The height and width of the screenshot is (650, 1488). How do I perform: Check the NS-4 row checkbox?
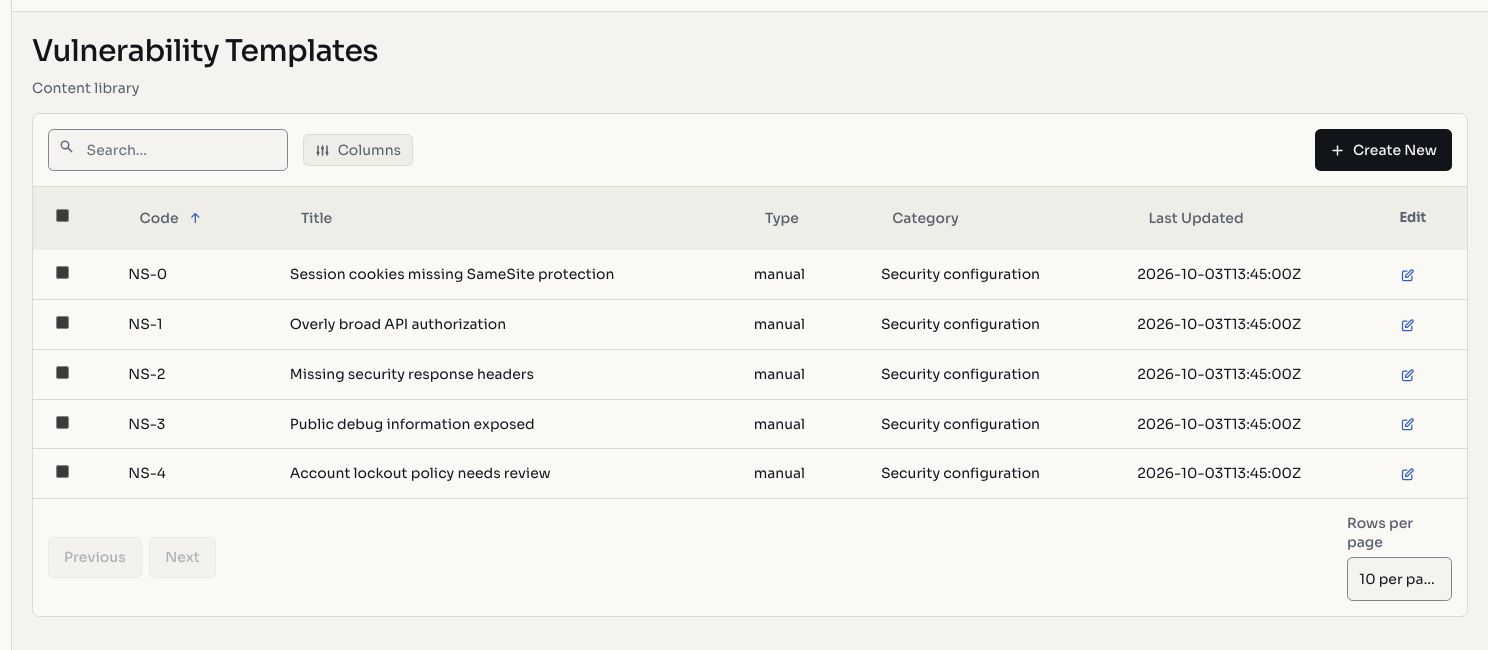point(62,471)
